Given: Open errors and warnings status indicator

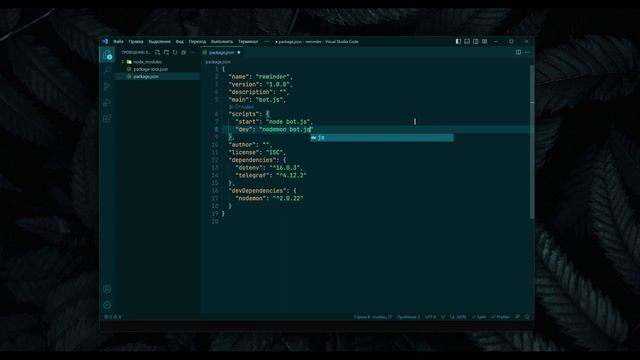Looking at the screenshot, I should point(113,317).
